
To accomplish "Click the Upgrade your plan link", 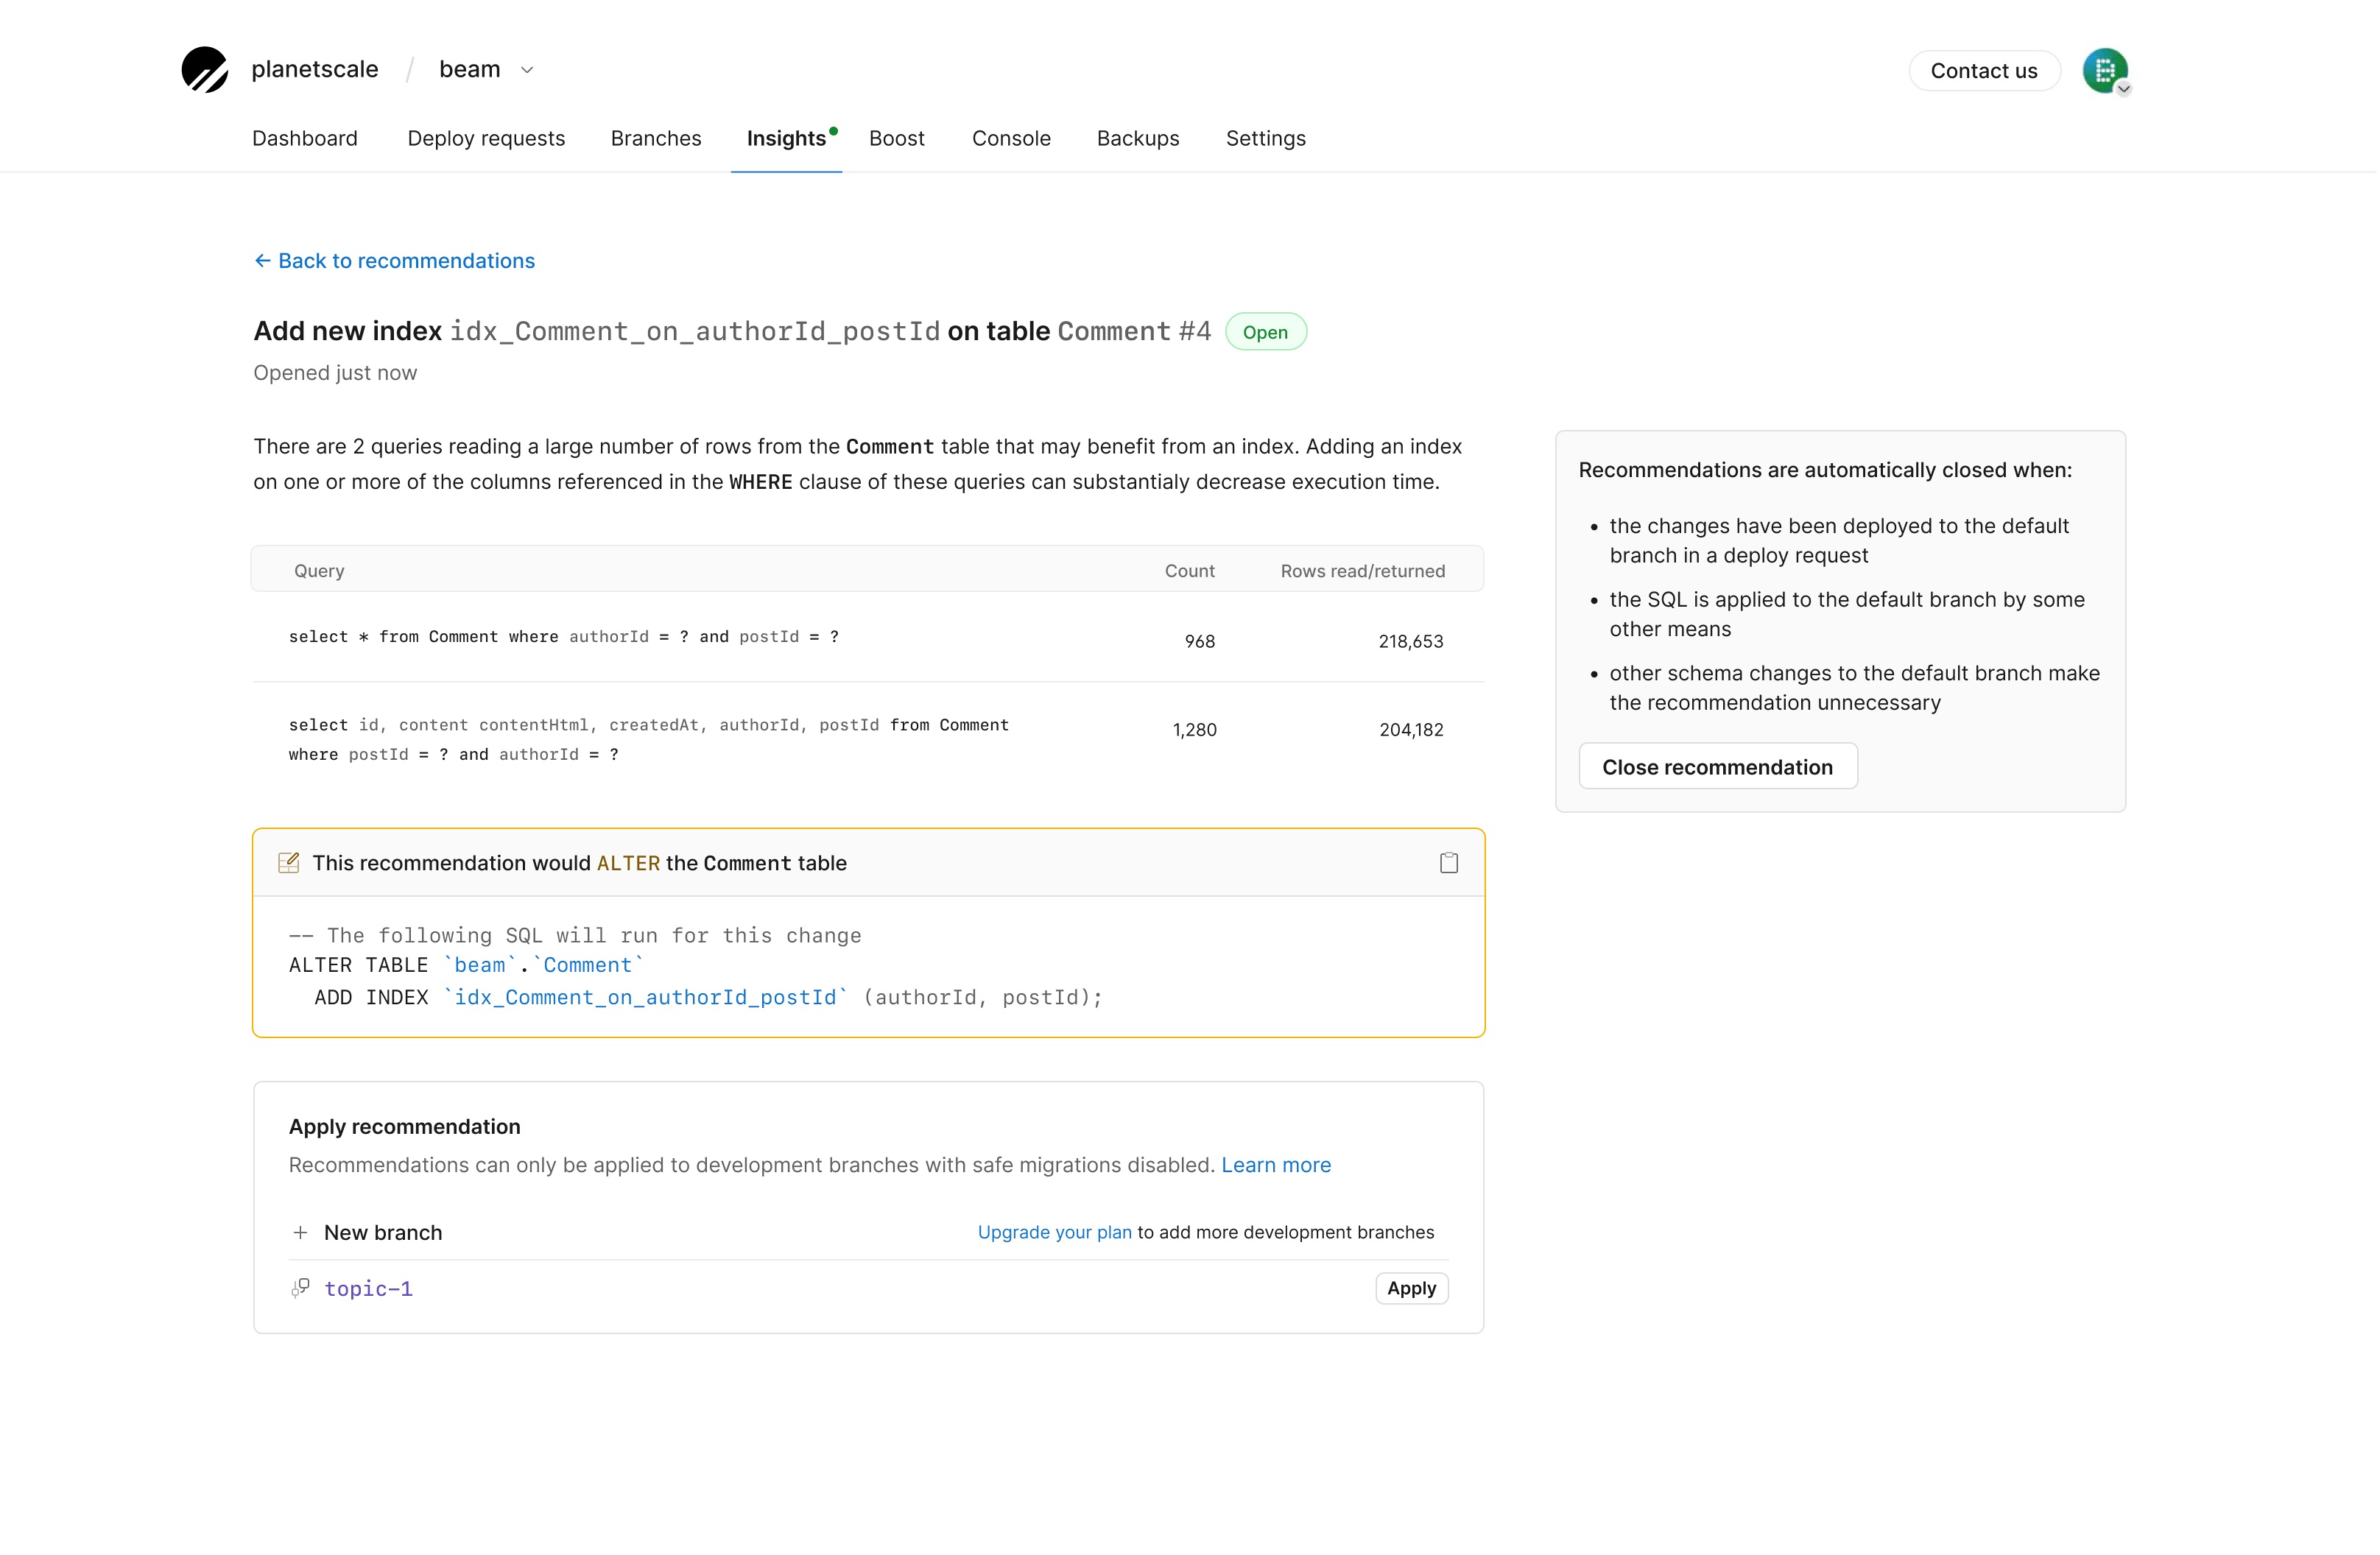I will pos(1054,1232).
